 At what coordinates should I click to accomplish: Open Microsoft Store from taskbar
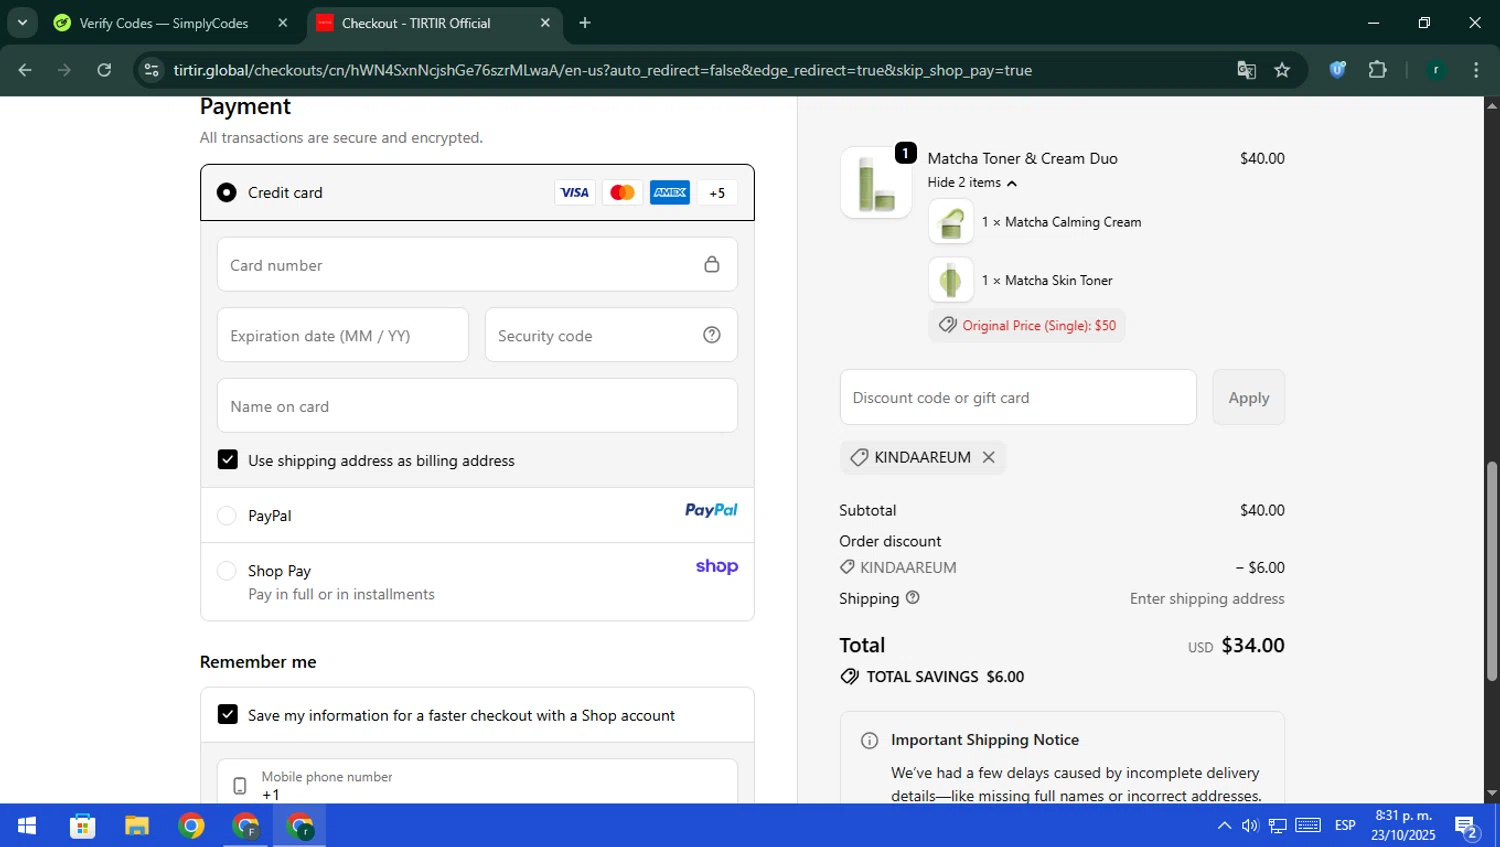pyautogui.click(x=82, y=826)
